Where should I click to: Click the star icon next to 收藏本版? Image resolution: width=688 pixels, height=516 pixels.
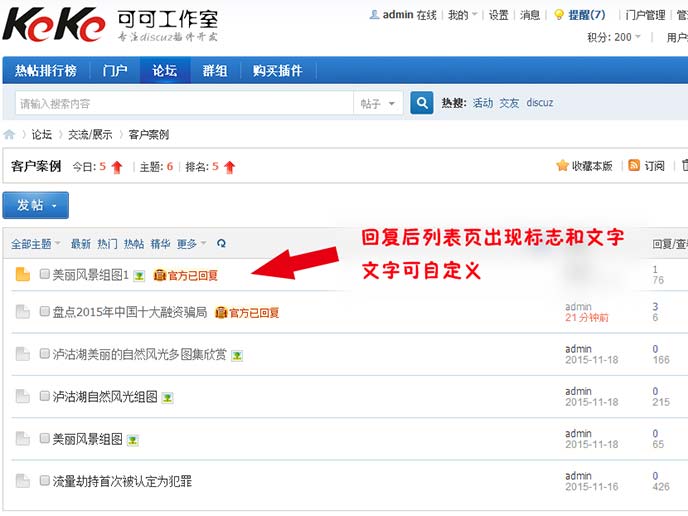click(562, 165)
